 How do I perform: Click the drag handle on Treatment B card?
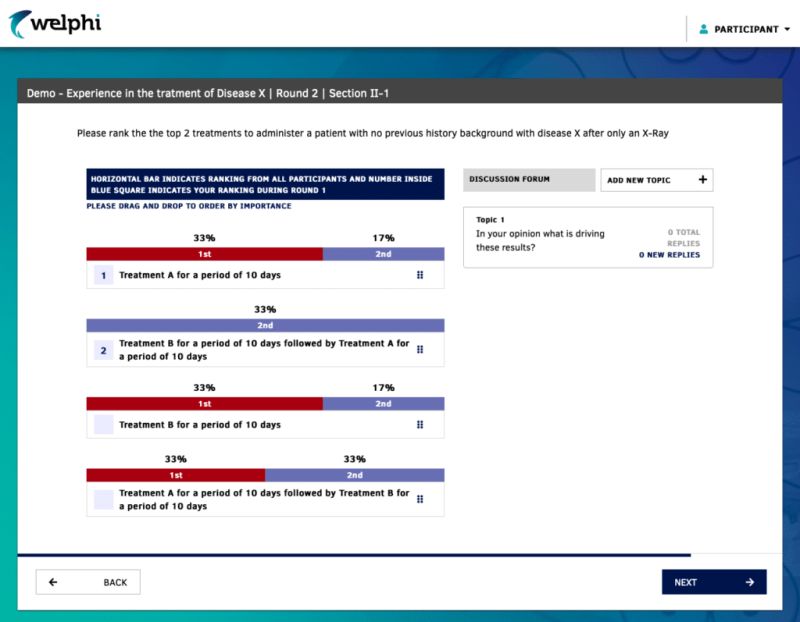point(420,424)
